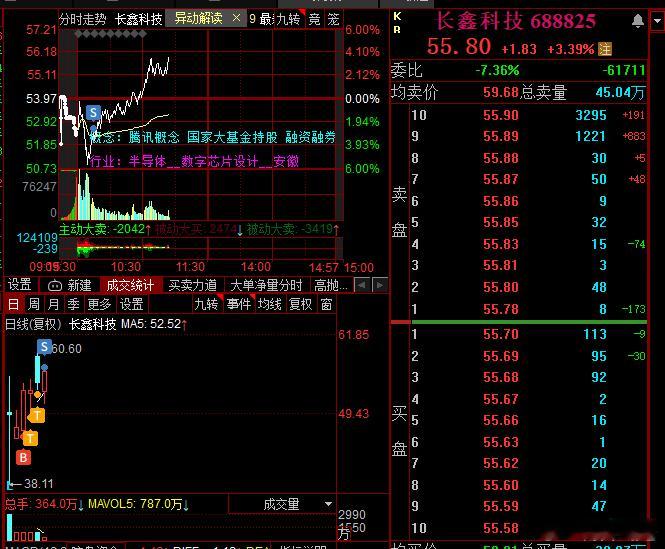The image size is (665, 549).
Task: Click the 总卖量 value 45.04万
Action: (620, 92)
